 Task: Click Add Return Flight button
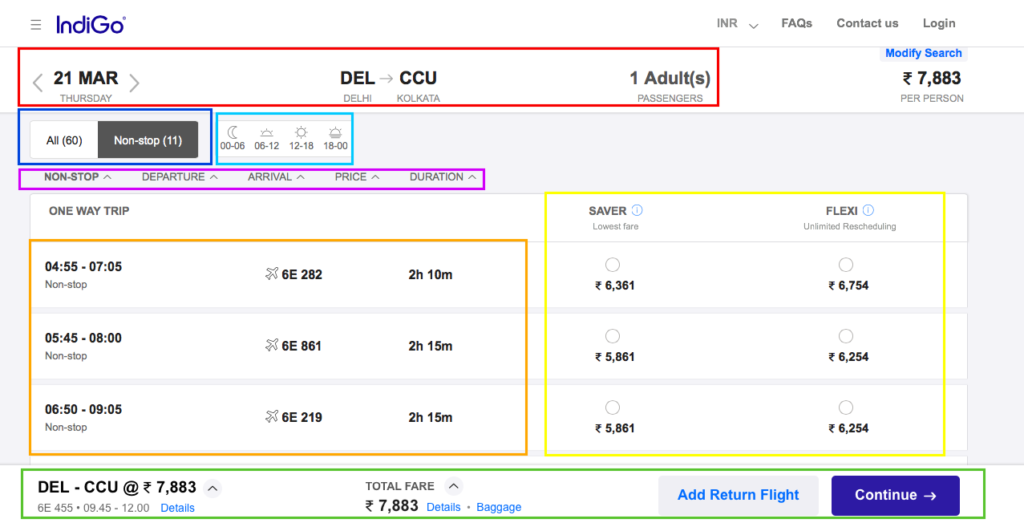pos(738,495)
